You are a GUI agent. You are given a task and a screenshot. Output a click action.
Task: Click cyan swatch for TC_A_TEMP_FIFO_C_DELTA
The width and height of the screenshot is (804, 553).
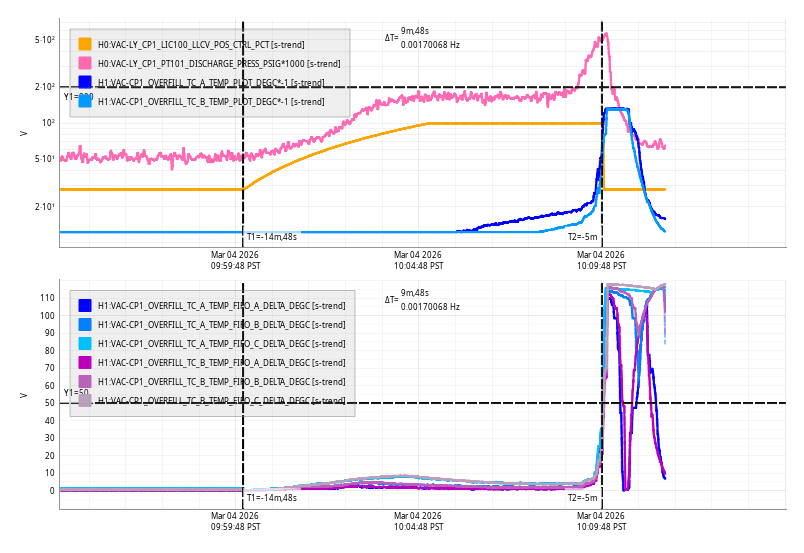point(85,343)
